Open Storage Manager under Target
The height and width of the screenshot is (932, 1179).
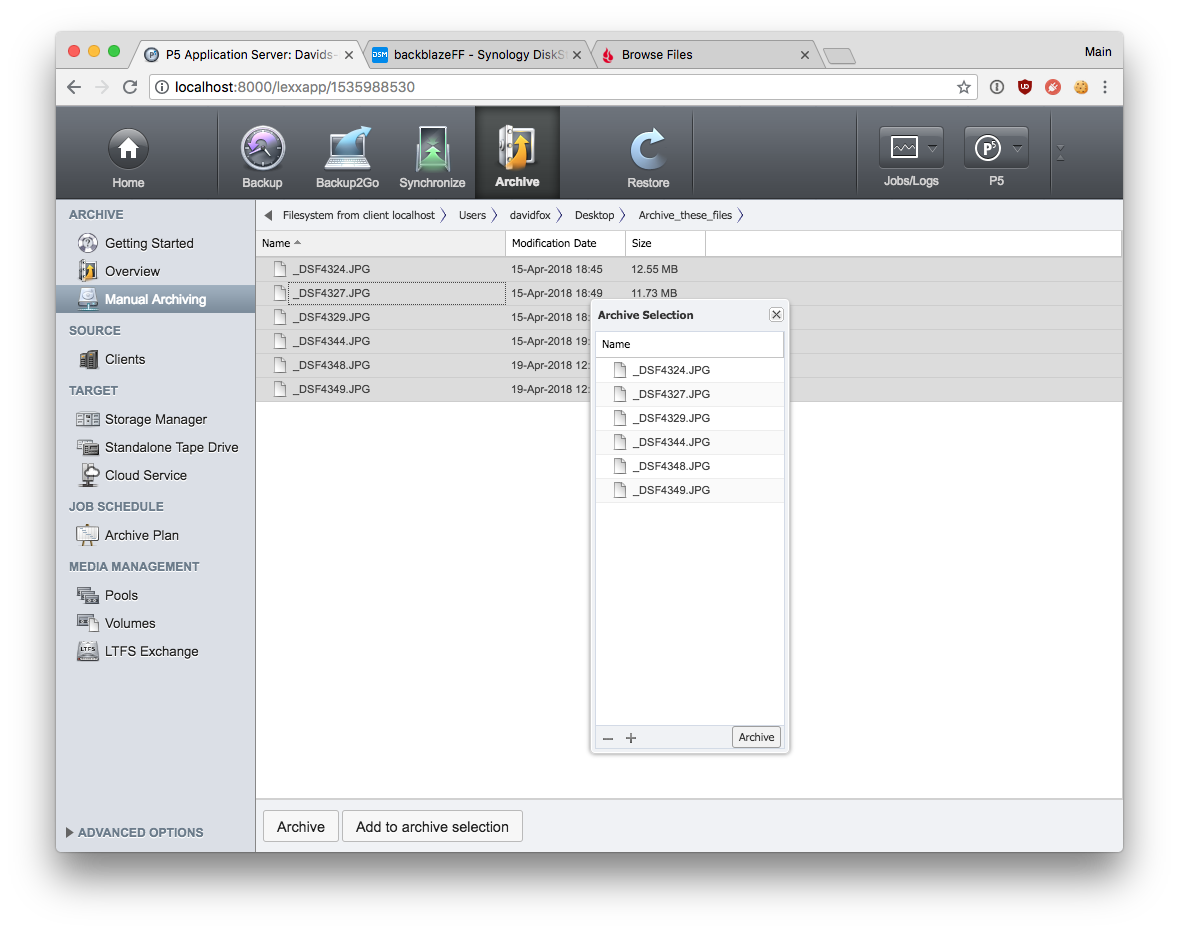[x=141, y=419]
